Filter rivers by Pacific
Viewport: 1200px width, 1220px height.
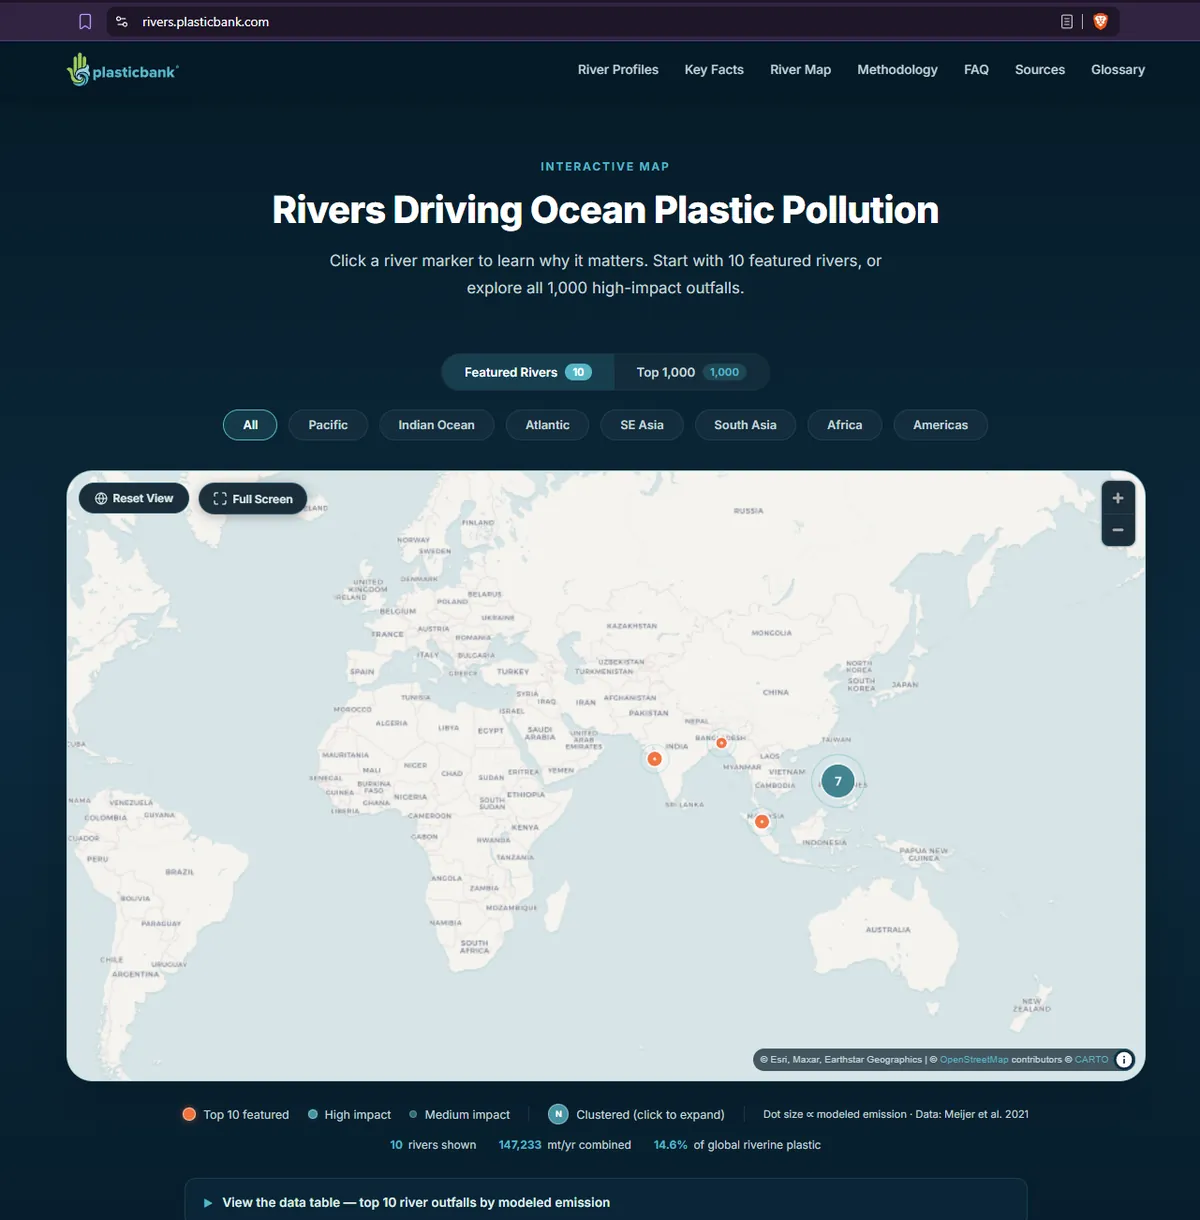click(x=328, y=425)
